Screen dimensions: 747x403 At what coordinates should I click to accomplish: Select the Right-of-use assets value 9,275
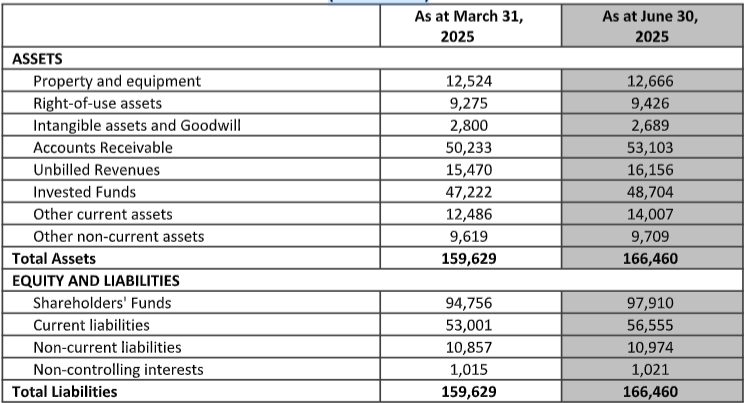[469, 103]
